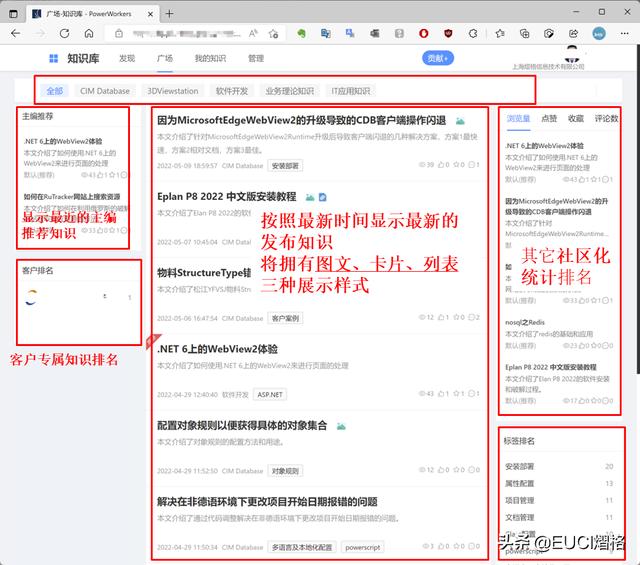
Task: Click the share icon in toolbar
Action: [573, 33]
